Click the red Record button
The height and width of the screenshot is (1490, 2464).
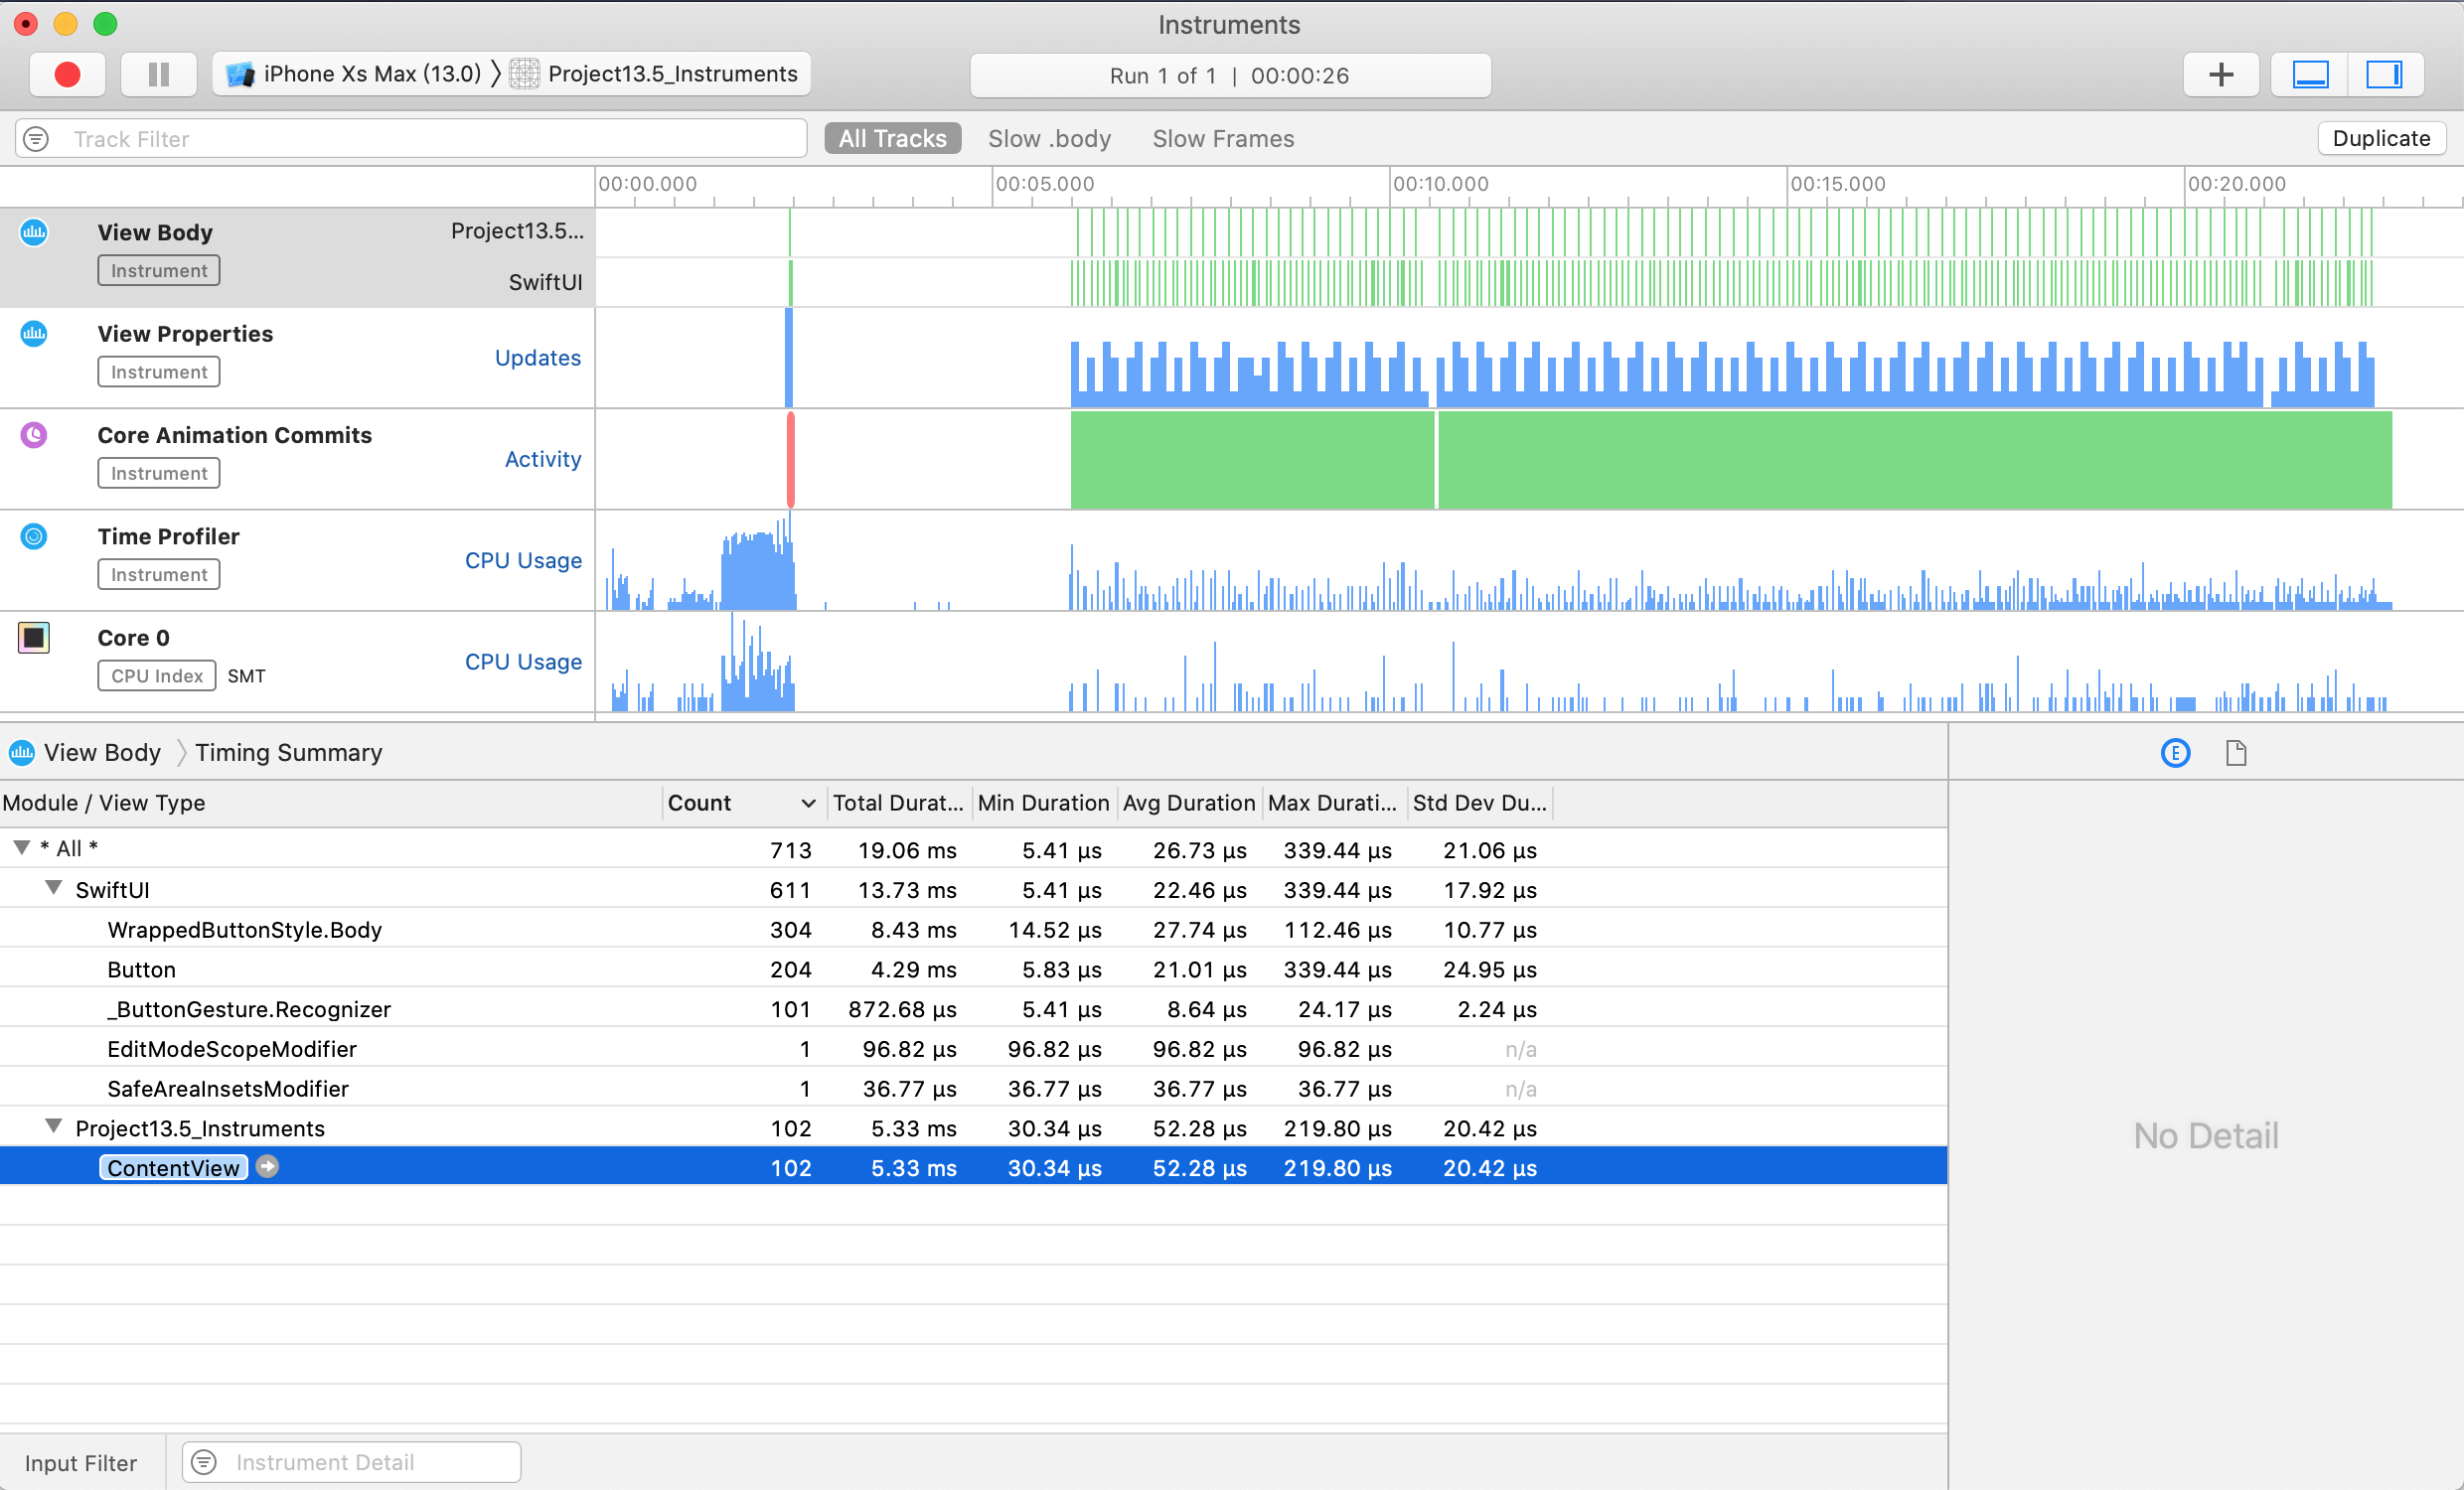tap(67, 75)
